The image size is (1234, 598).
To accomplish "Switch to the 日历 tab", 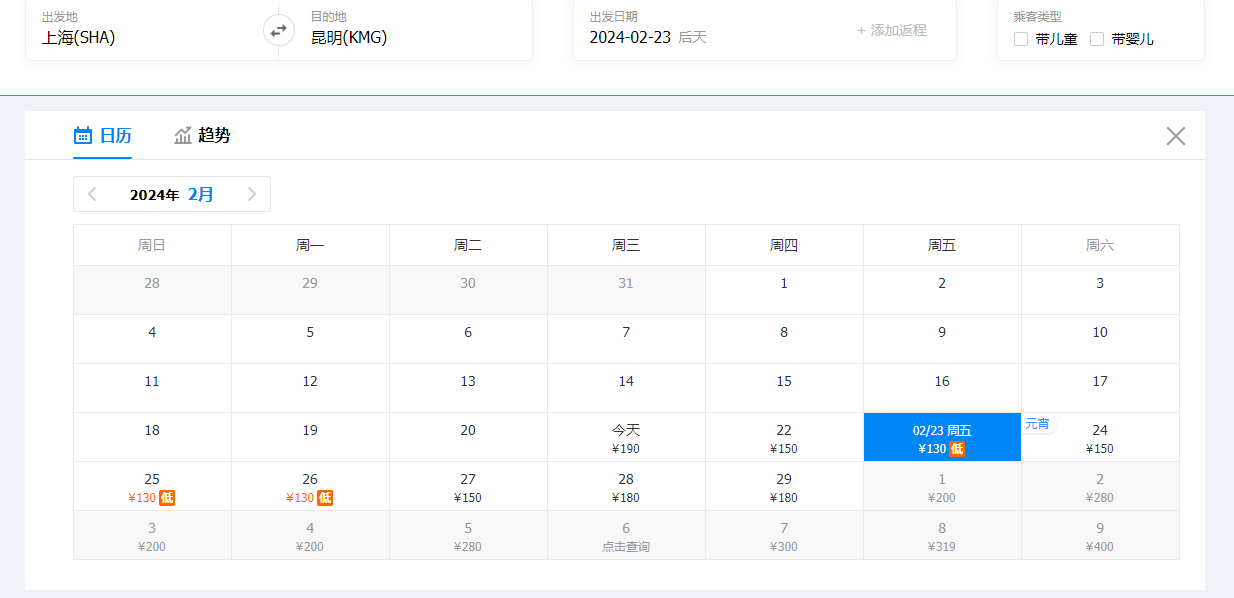I will pyautogui.click(x=102, y=136).
